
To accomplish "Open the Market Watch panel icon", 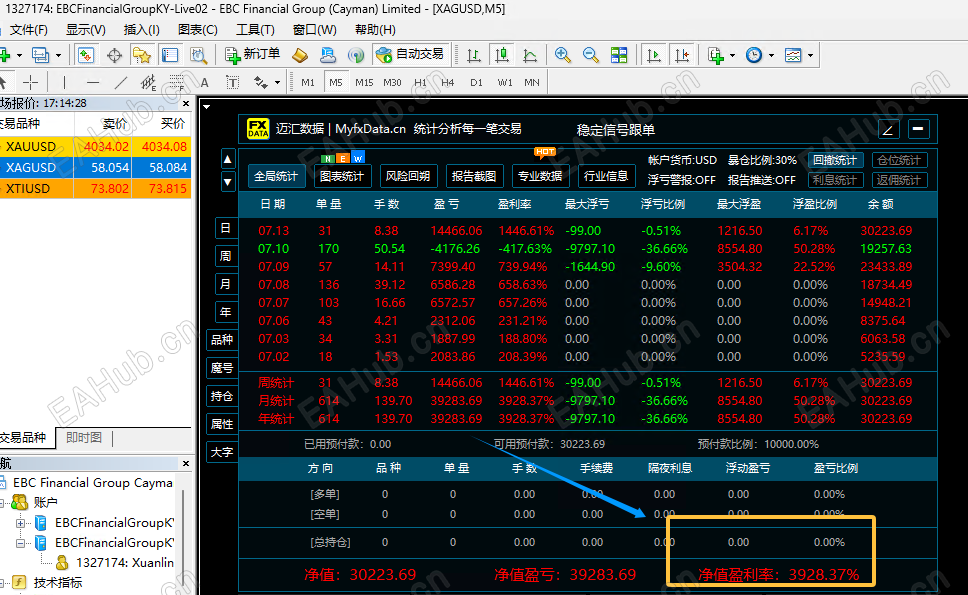I will [86, 55].
